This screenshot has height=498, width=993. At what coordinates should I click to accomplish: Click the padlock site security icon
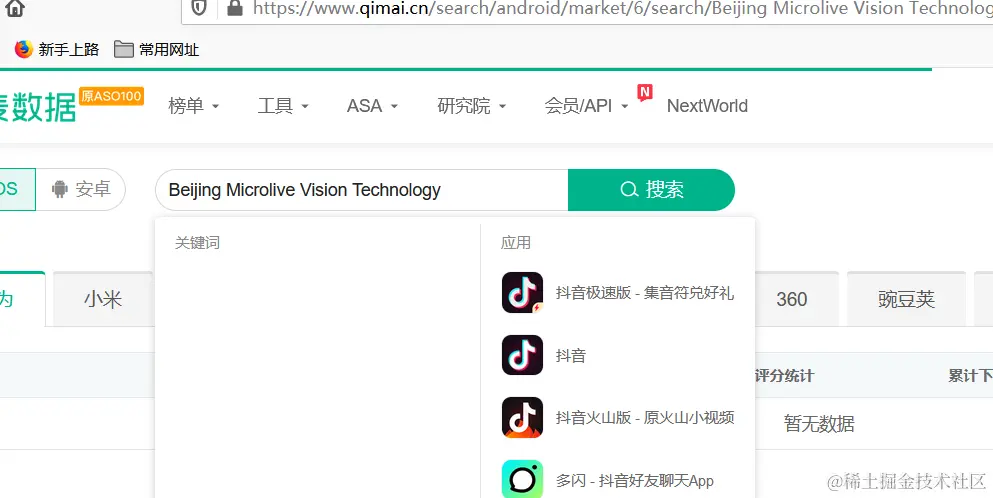[235, 8]
